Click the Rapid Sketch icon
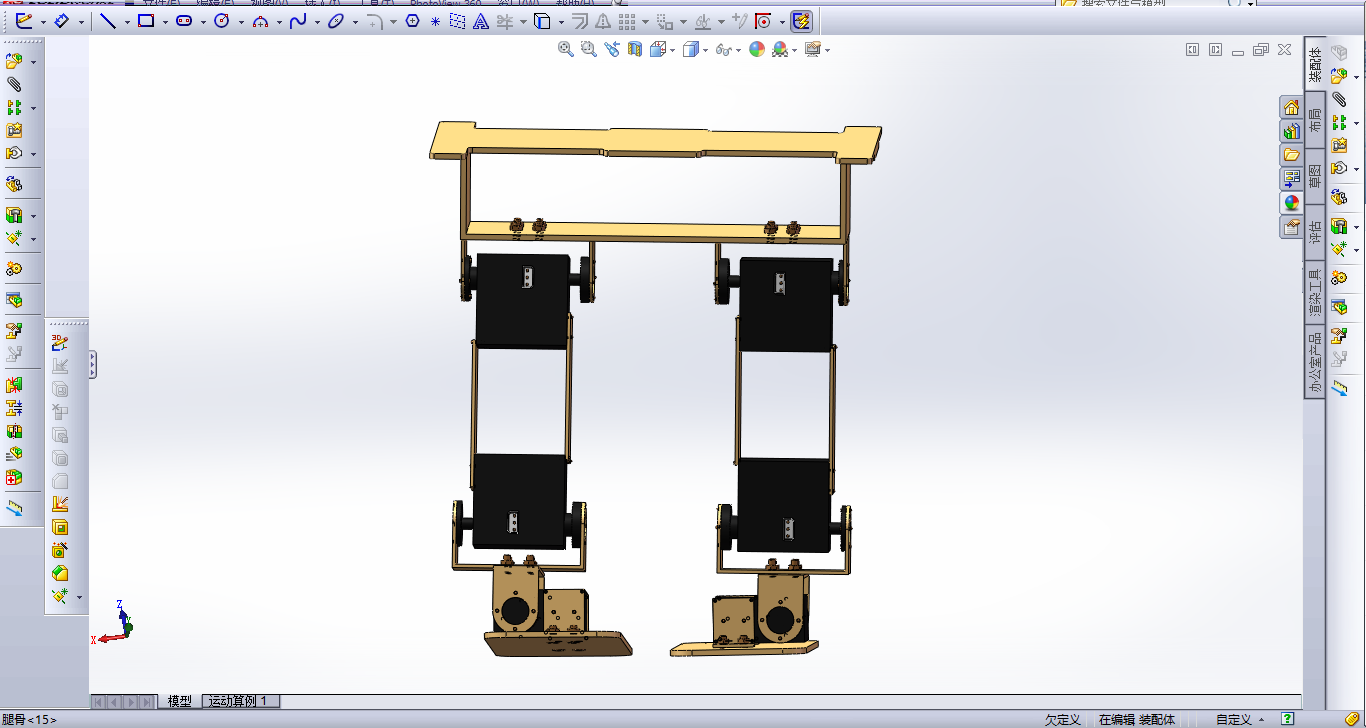 pos(801,20)
